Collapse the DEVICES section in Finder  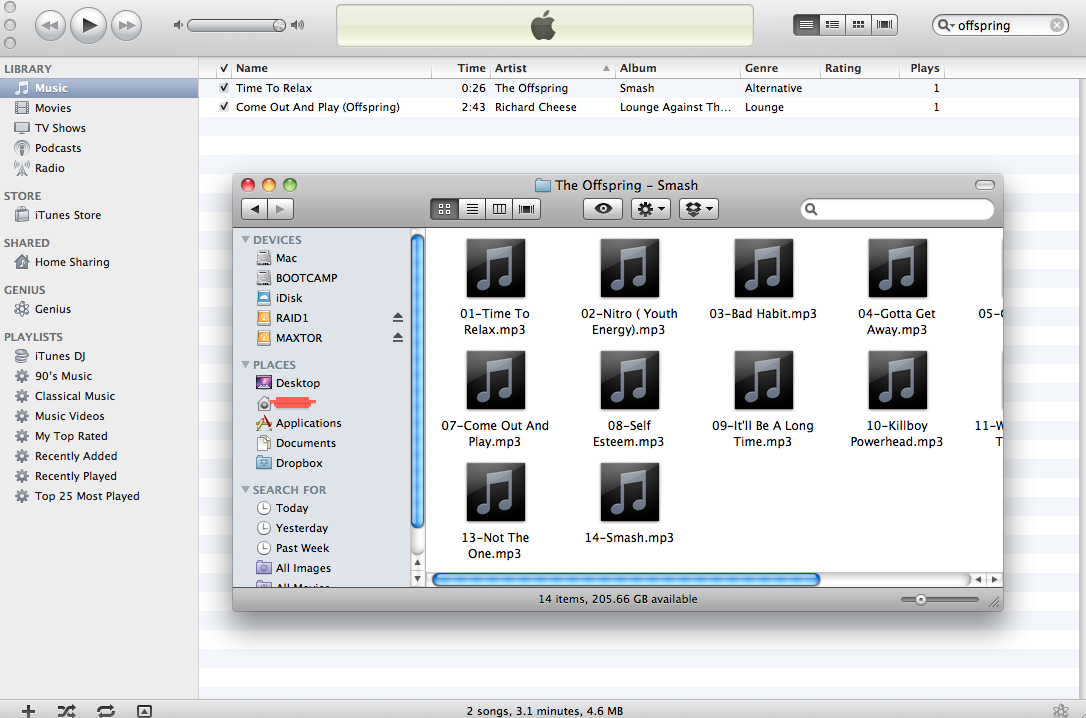coord(245,240)
